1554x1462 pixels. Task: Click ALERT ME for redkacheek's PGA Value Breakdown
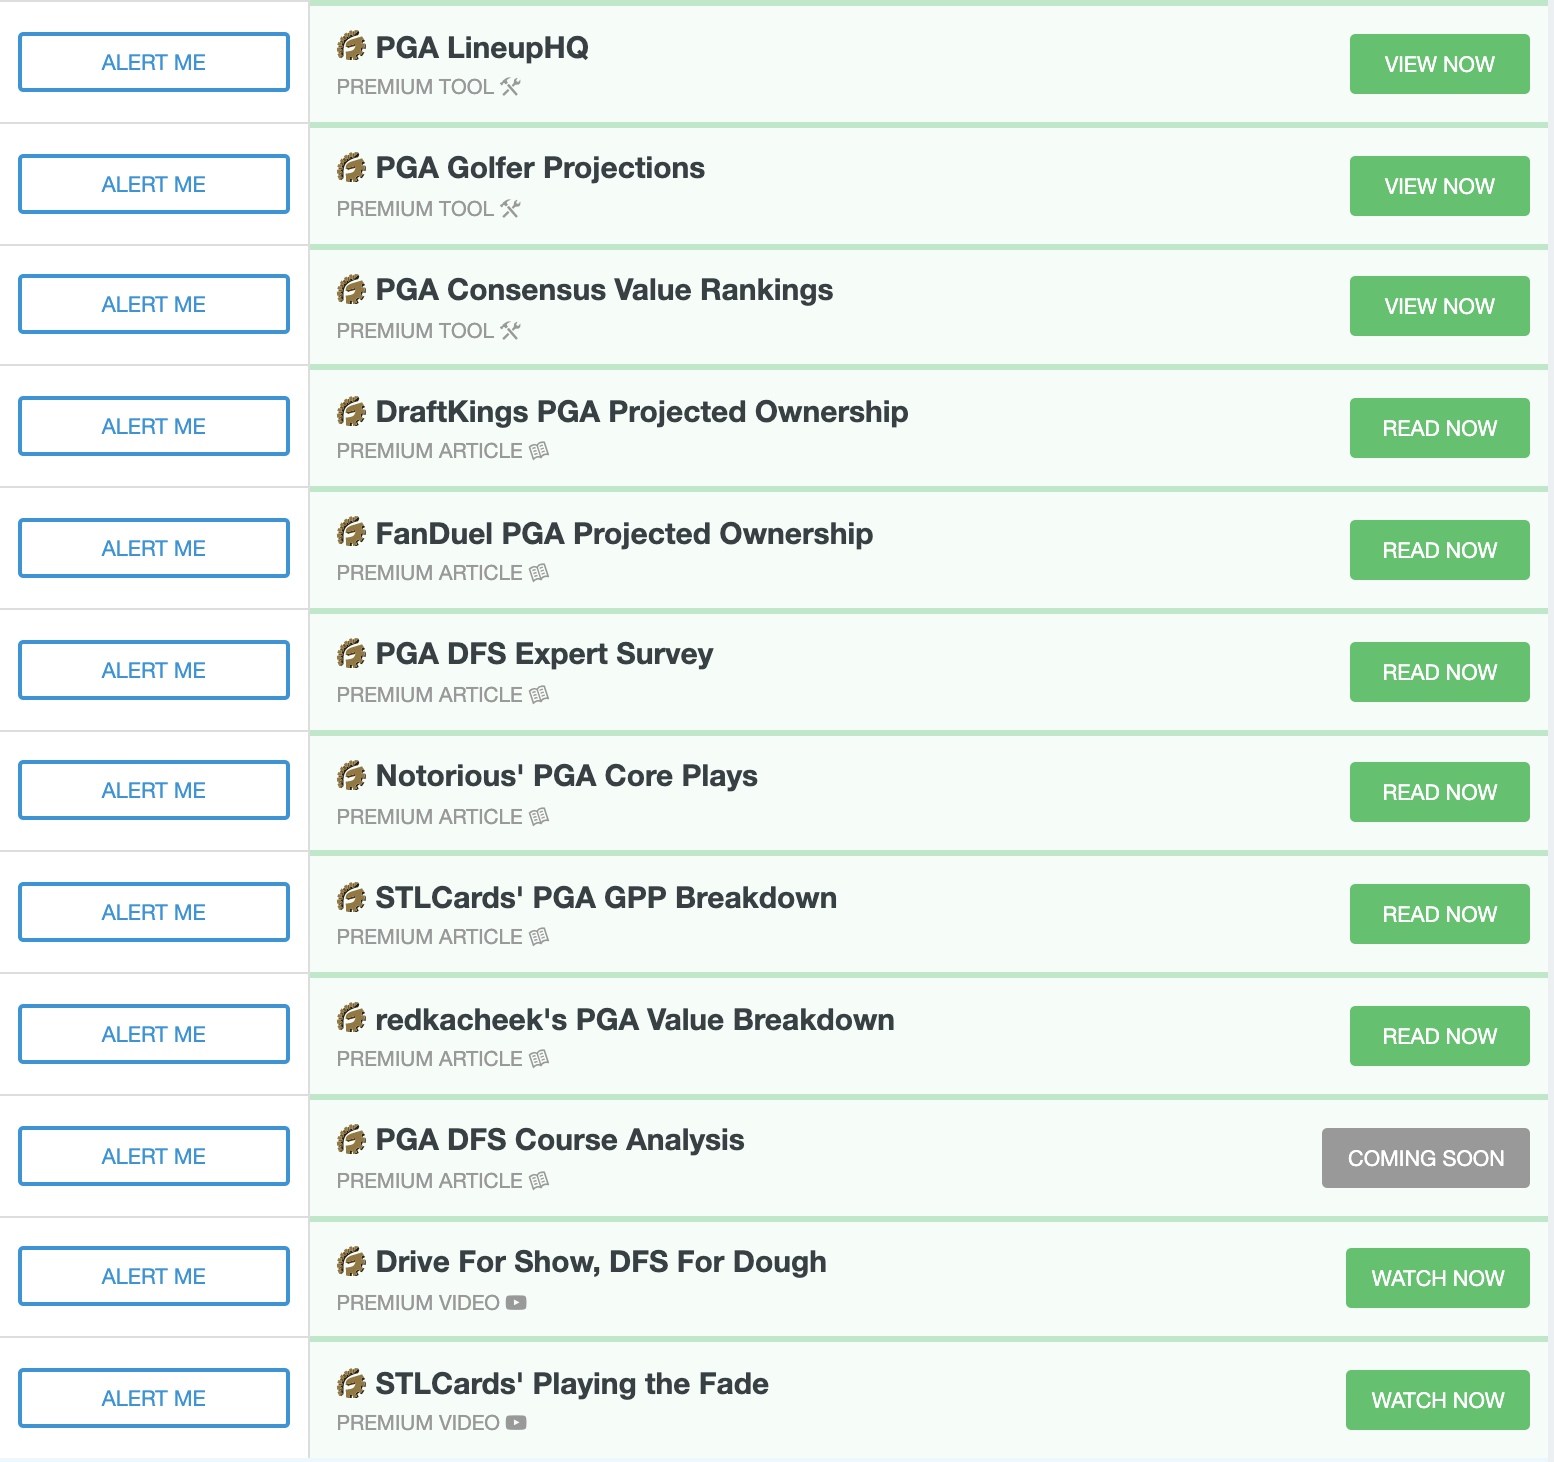154,1034
